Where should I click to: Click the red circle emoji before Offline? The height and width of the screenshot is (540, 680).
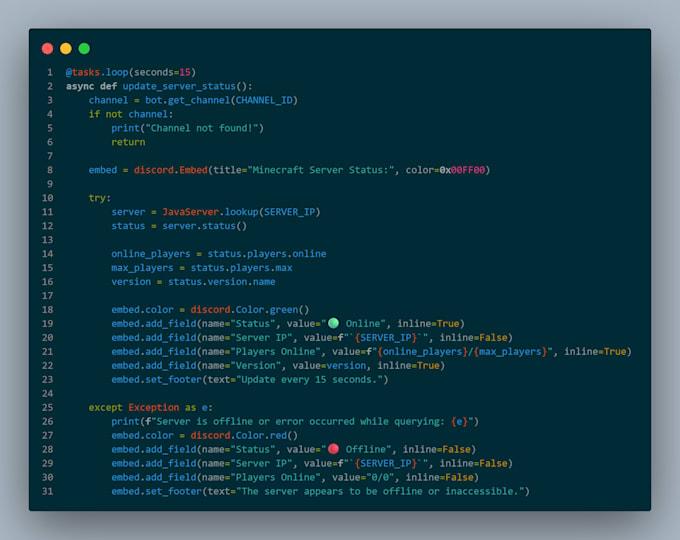point(333,449)
